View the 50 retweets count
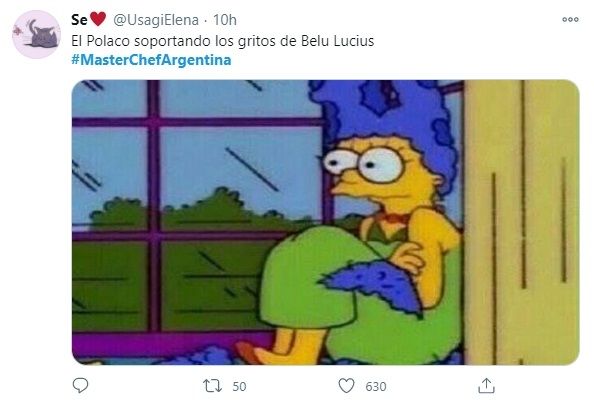 (239, 386)
